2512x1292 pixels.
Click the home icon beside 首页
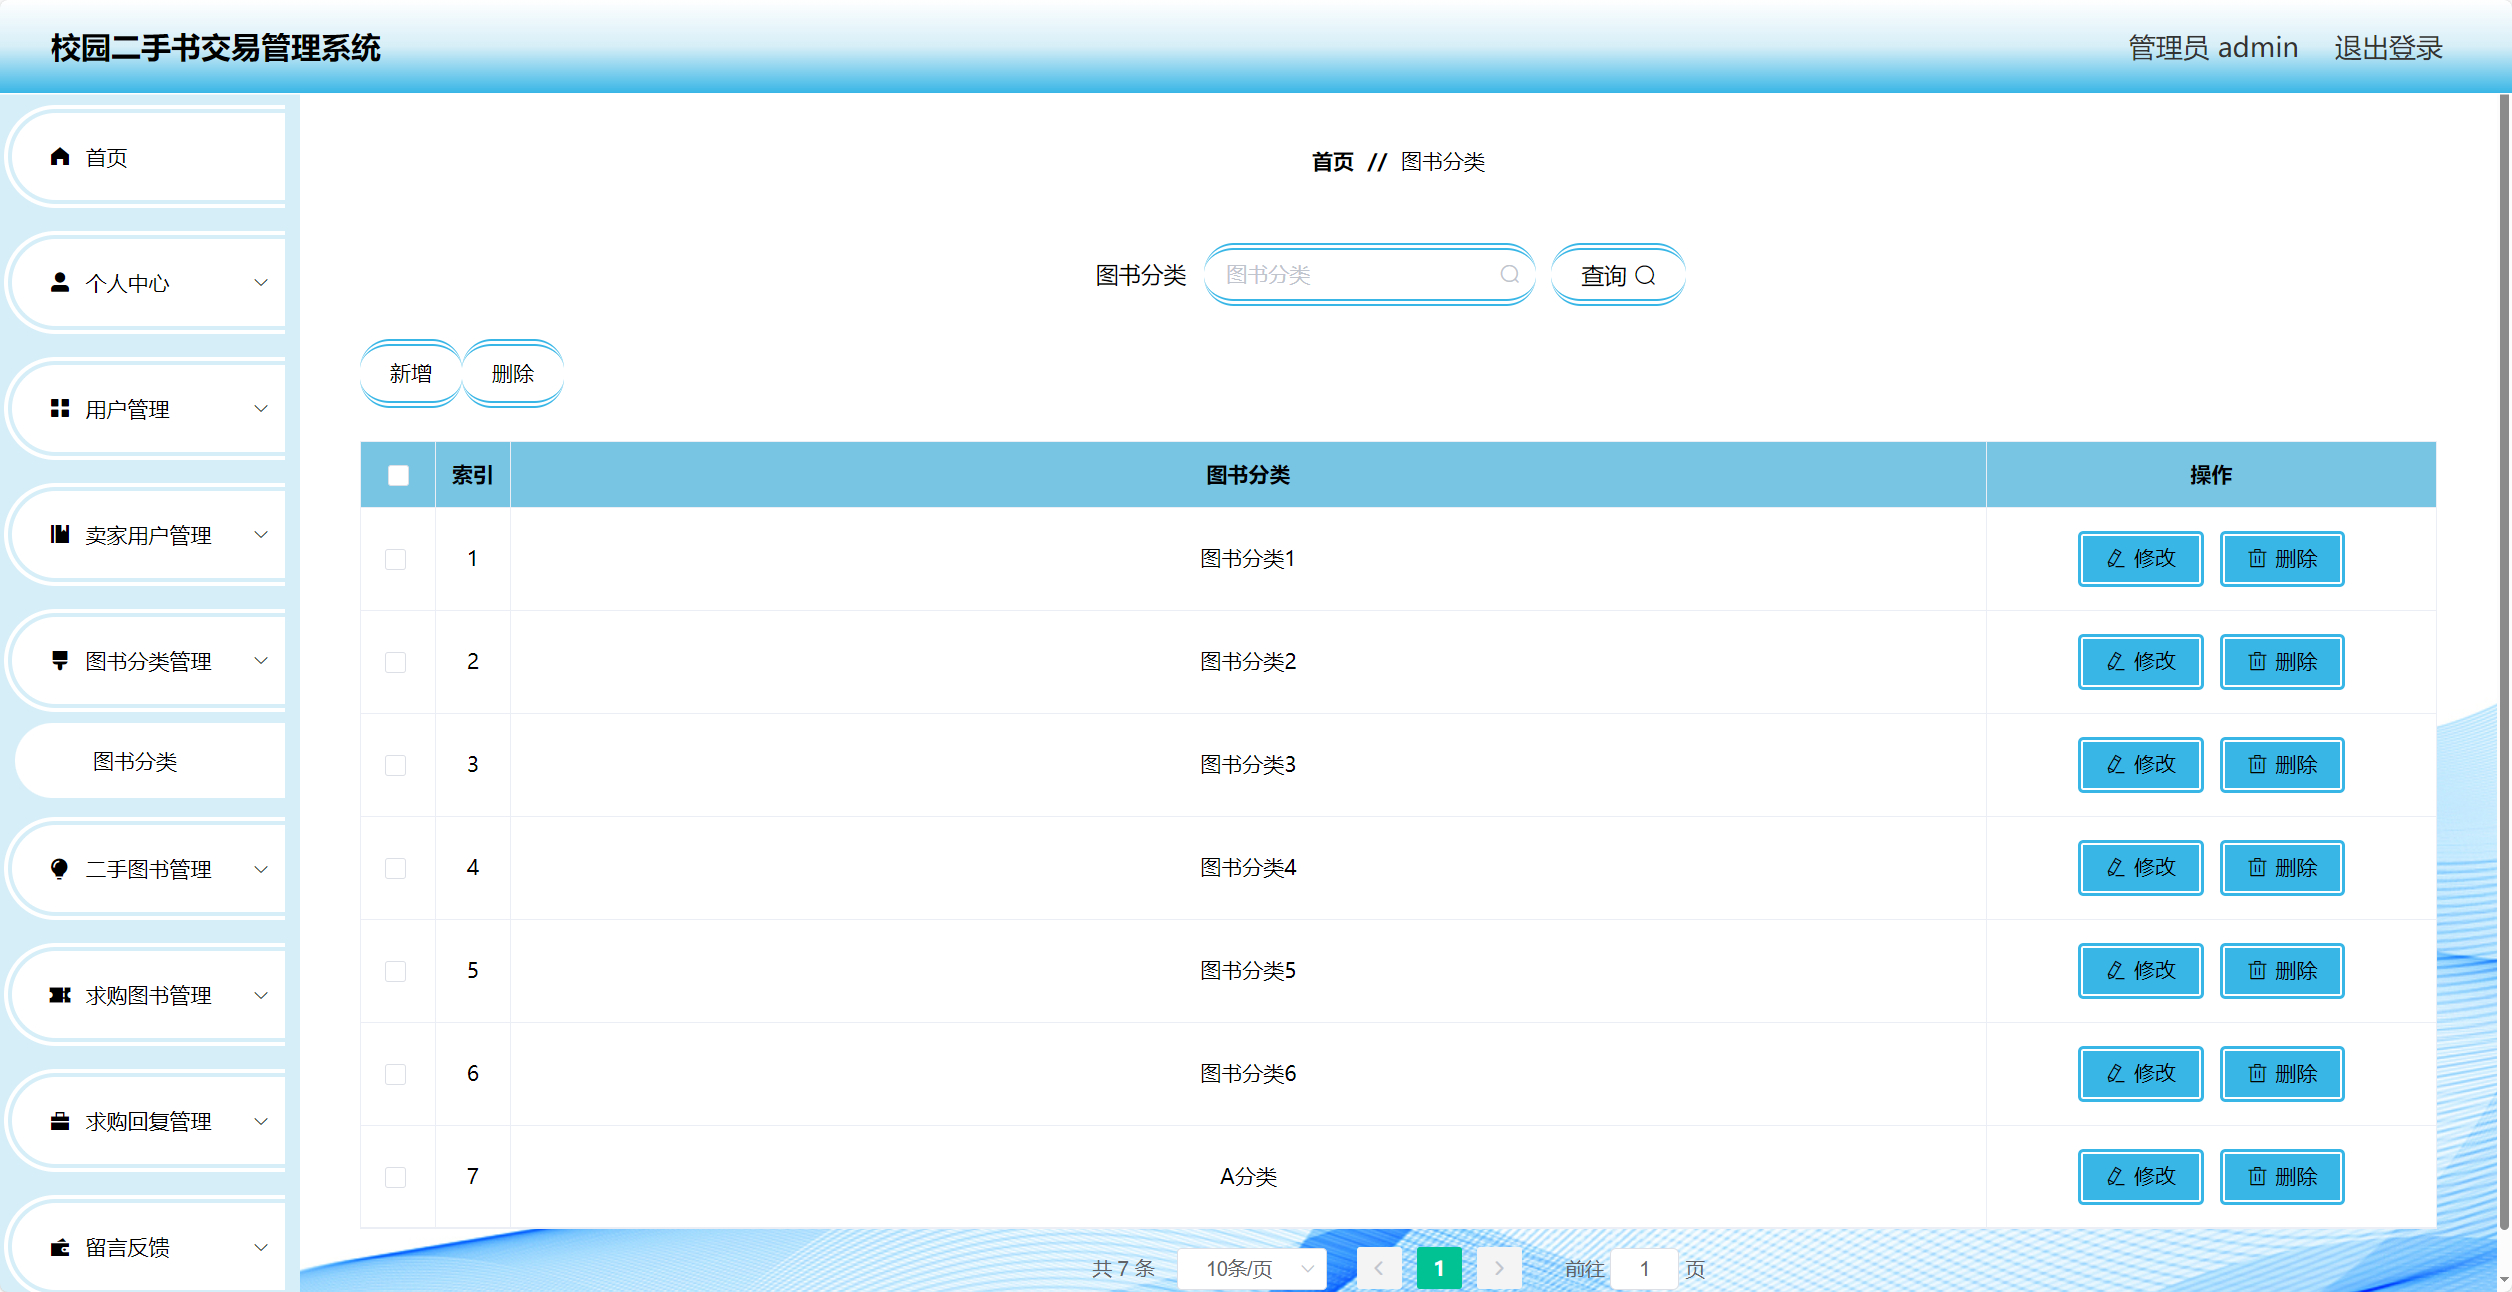pyautogui.click(x=57, y=157)
